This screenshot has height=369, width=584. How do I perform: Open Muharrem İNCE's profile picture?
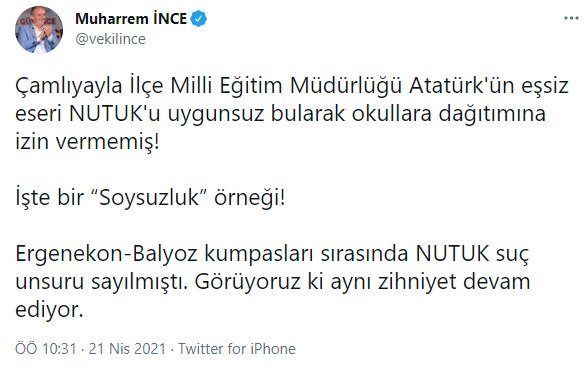pos(39,30)
